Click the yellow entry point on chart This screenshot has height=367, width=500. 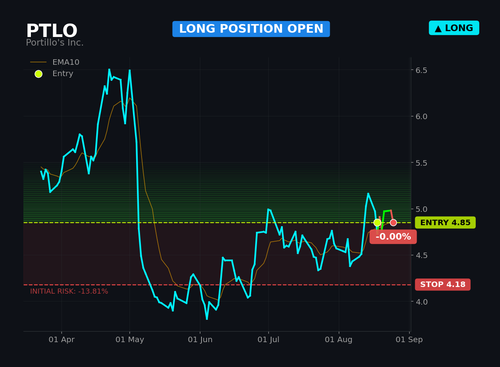[x=377, y=222]
